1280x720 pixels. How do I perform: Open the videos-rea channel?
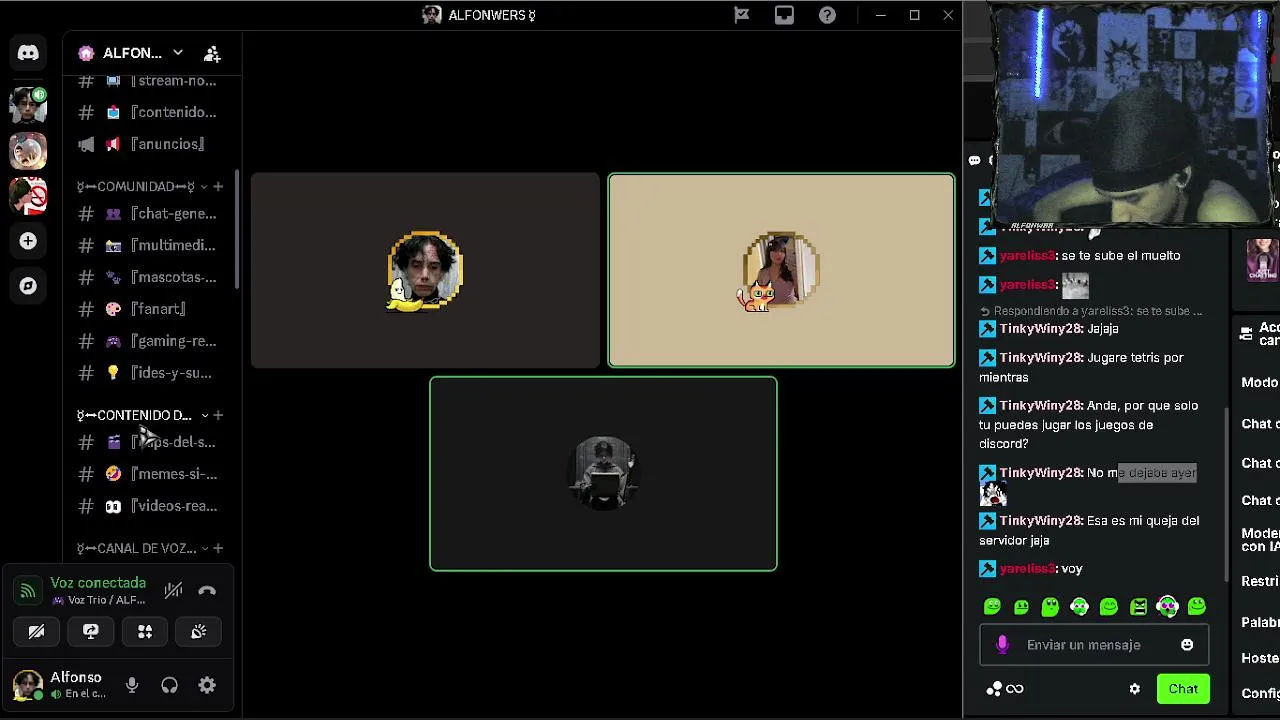[x=150, y=506]
